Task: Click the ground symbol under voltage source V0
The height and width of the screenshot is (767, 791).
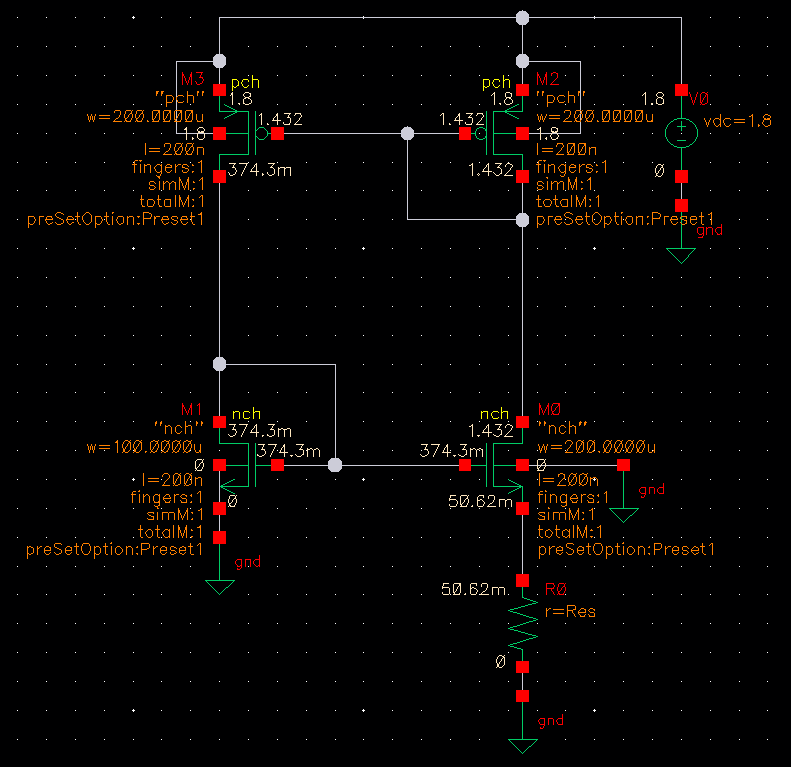Action: click(681, 254)
